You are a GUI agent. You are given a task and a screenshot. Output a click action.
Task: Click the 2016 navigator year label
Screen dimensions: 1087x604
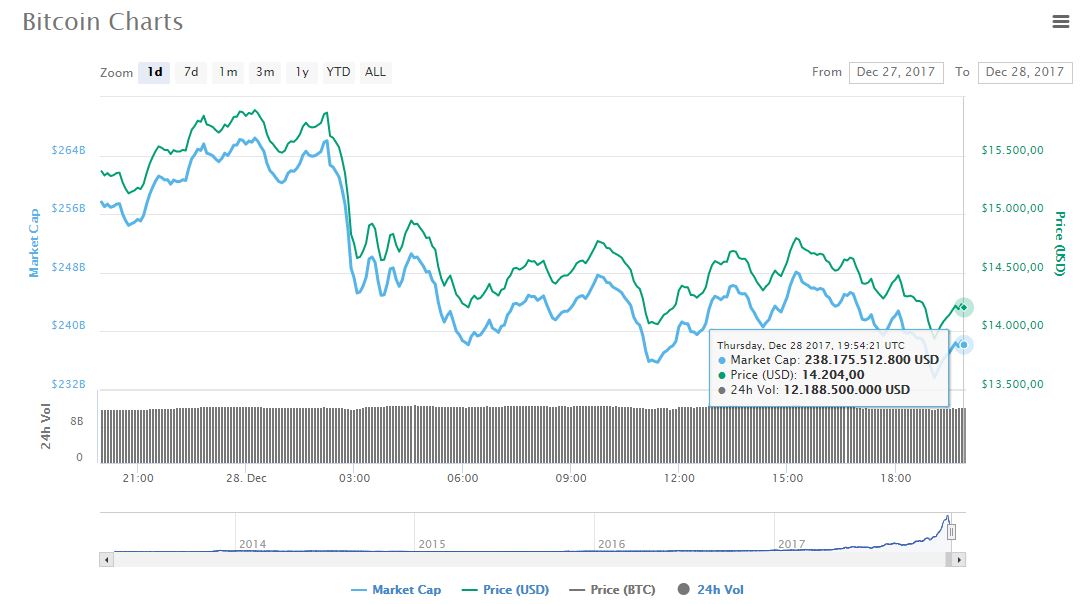coord(611,544)
